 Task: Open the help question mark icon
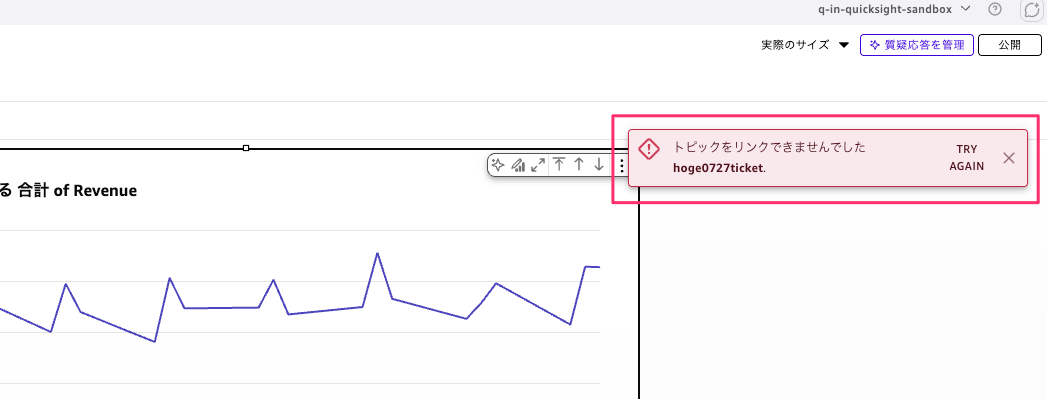995,9
